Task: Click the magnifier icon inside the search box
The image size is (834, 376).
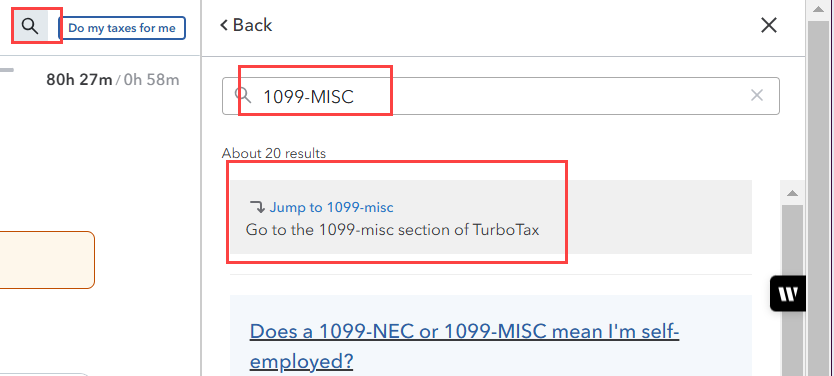Action: (243, 96)
